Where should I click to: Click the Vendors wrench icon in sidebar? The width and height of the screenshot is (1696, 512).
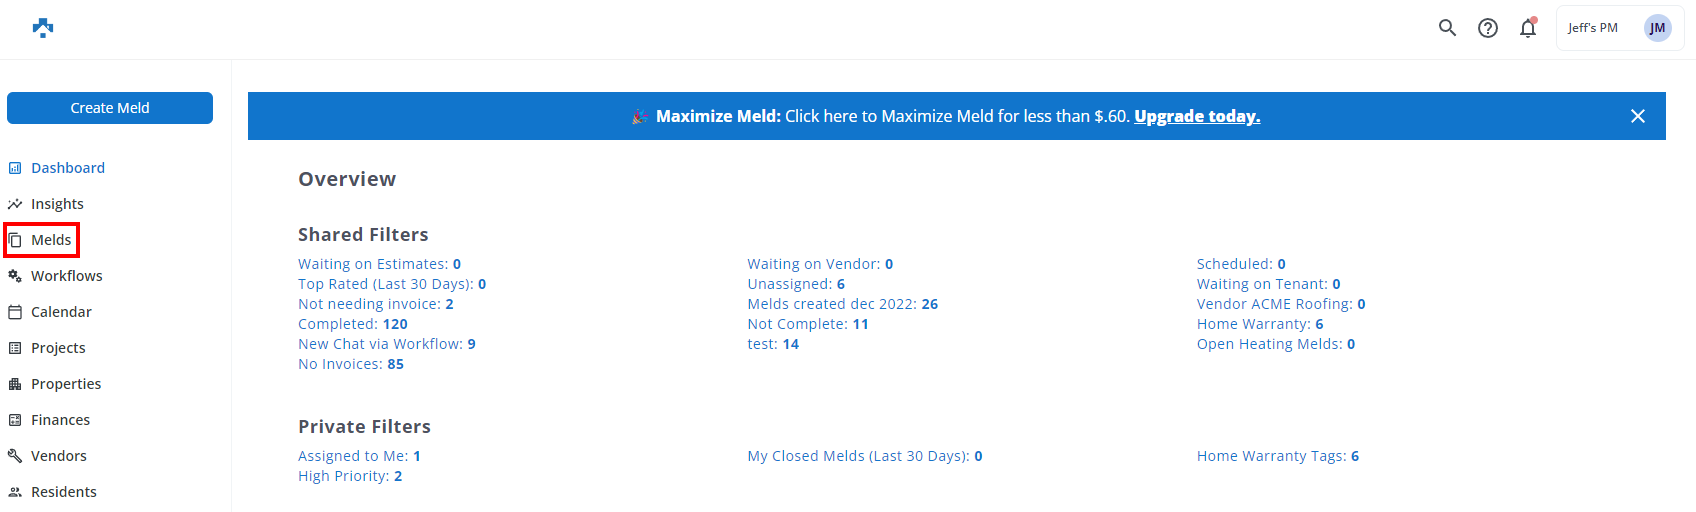pos(15,456)
